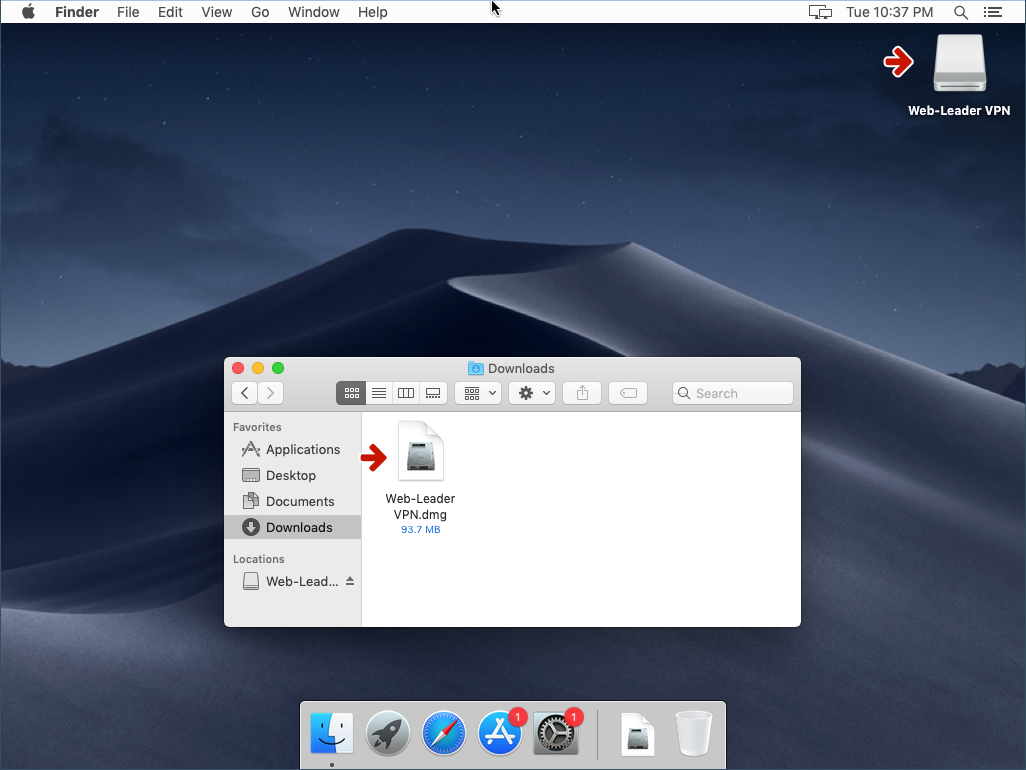Viewport: 1026px width, 770px height.
Task: Open App Store from the Dock
Action: [x=500, y=733]
